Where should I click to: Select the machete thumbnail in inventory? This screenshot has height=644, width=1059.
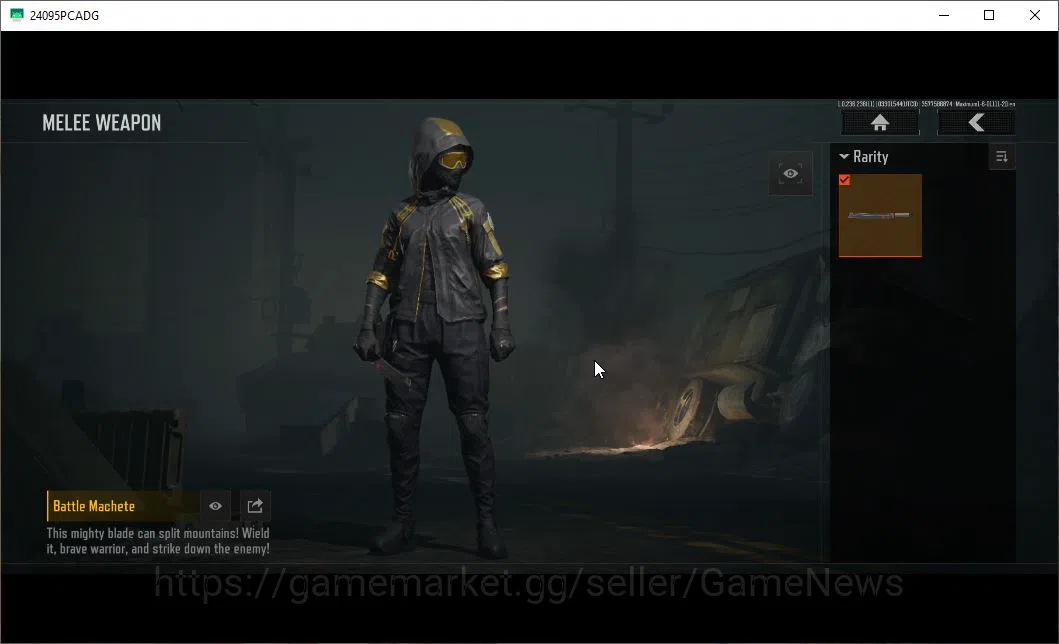pos(880,215)
